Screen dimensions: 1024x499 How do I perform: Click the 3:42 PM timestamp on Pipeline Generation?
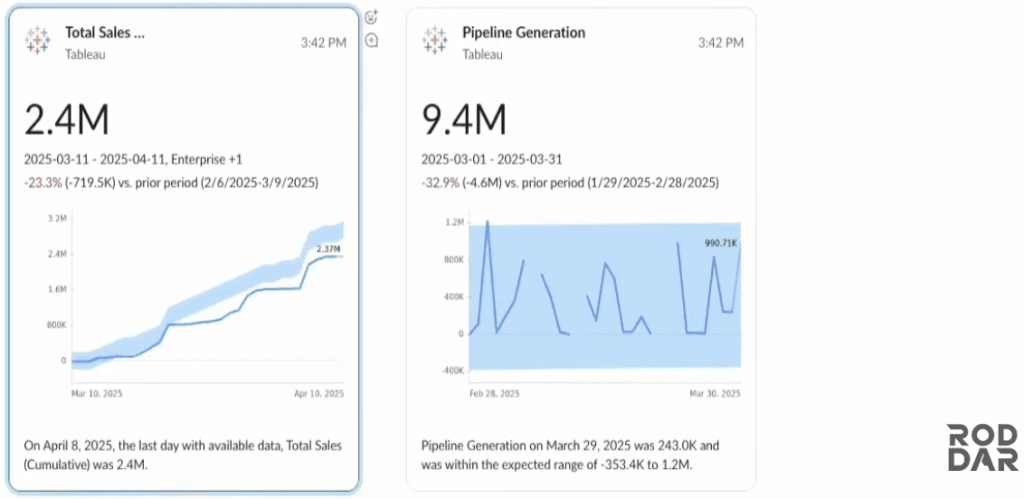722,43
